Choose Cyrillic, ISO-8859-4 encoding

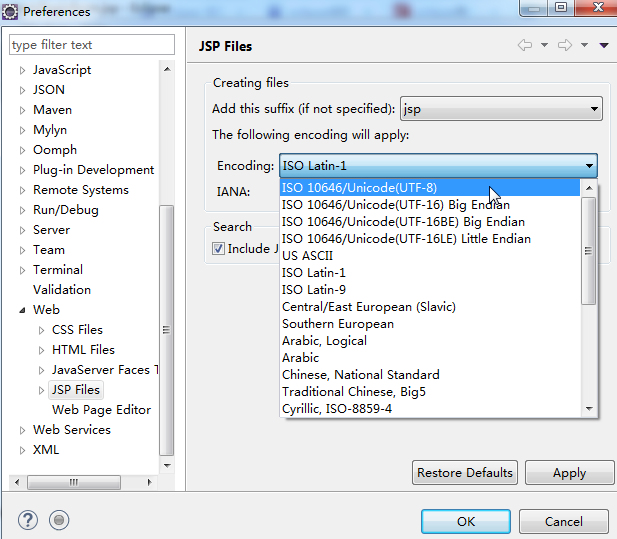point(430,409)
